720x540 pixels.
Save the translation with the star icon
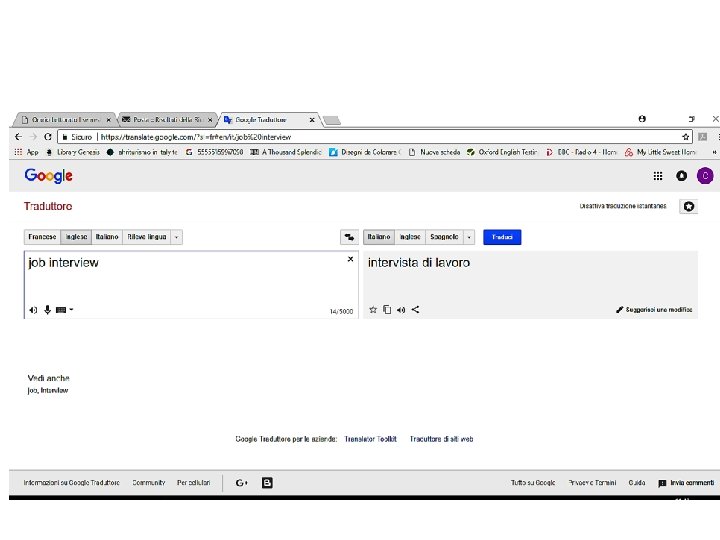(x=373, y=309)
